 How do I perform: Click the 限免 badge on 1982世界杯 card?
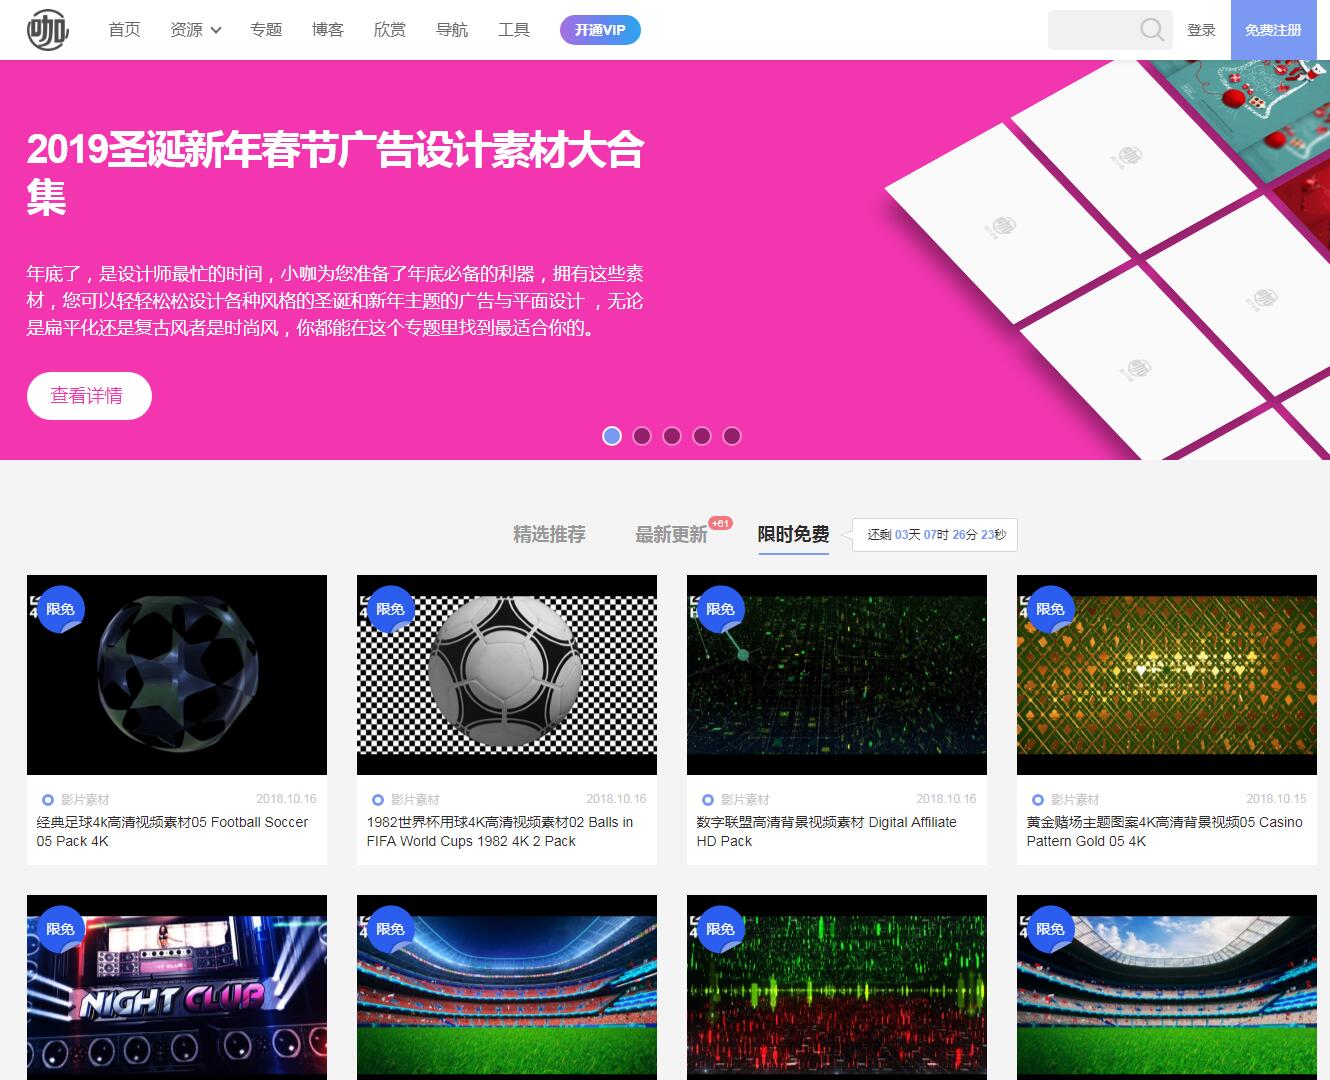(390, 609)
